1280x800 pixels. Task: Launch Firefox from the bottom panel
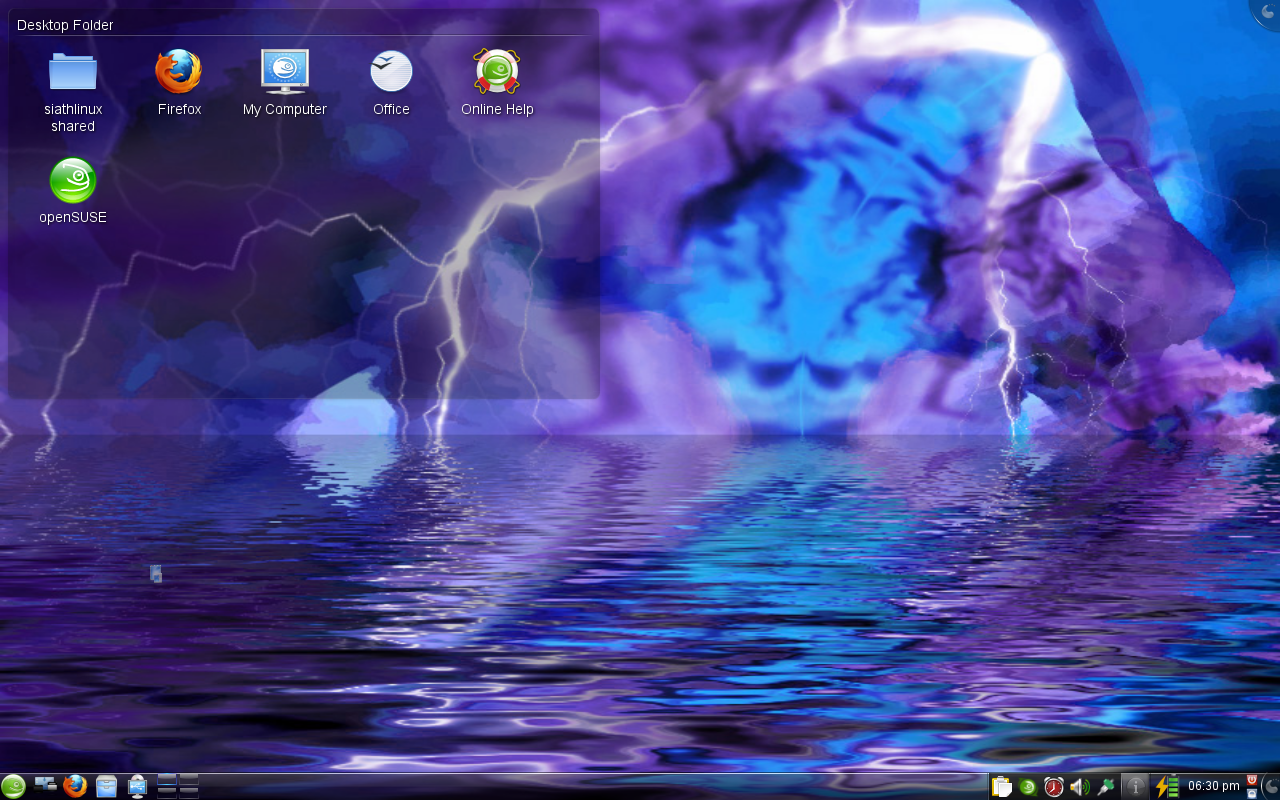coord(75,786)
